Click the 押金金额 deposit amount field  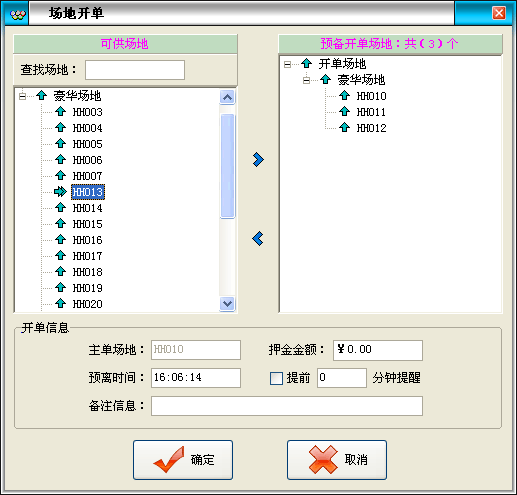(378, 350)
